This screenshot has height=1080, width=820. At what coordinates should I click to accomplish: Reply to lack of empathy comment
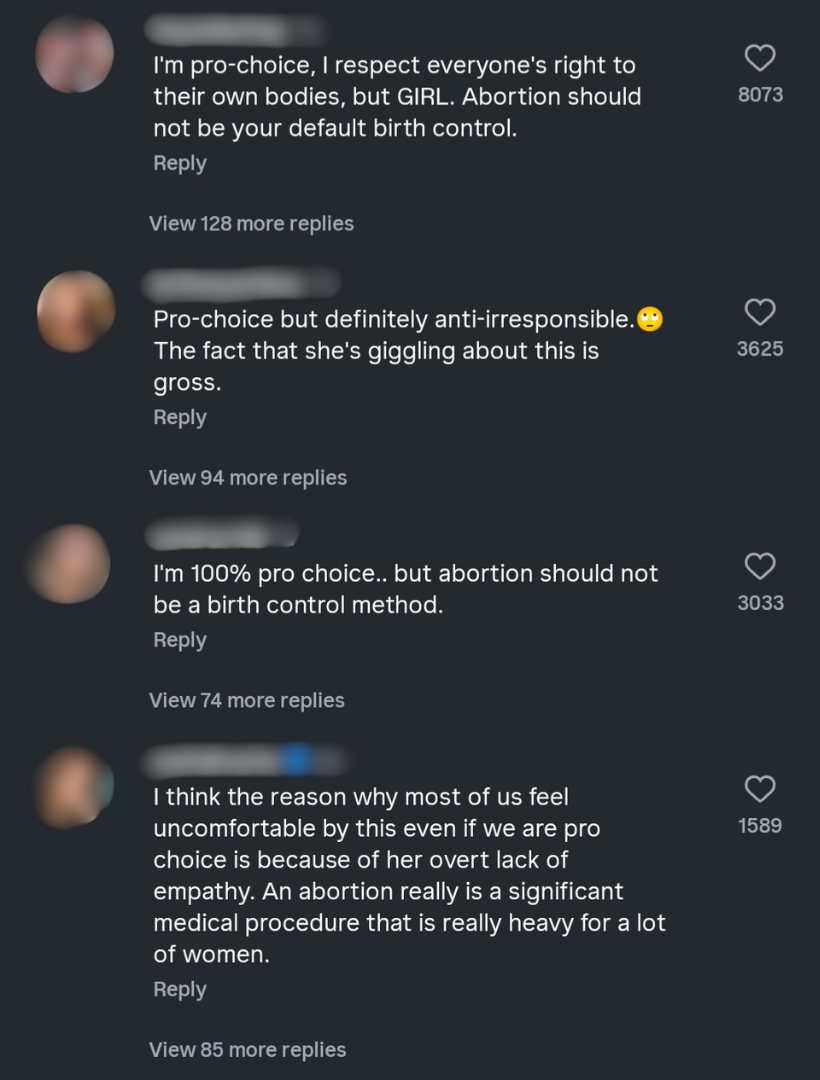[180, 989]
